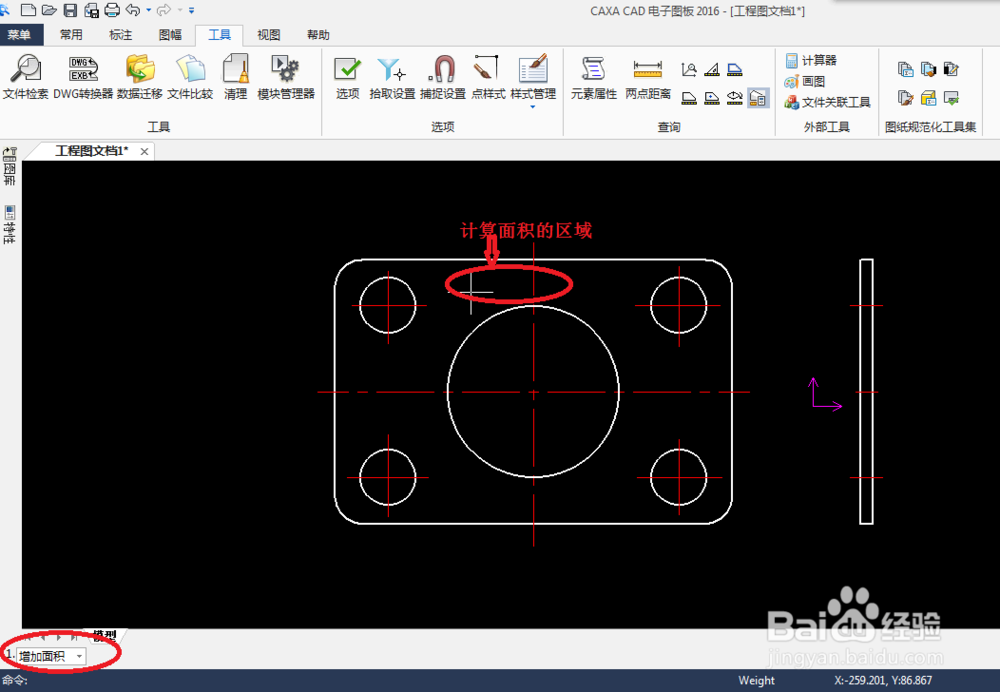
Task: Open 文件比较 file compare tool
Action: click(190, 77)
